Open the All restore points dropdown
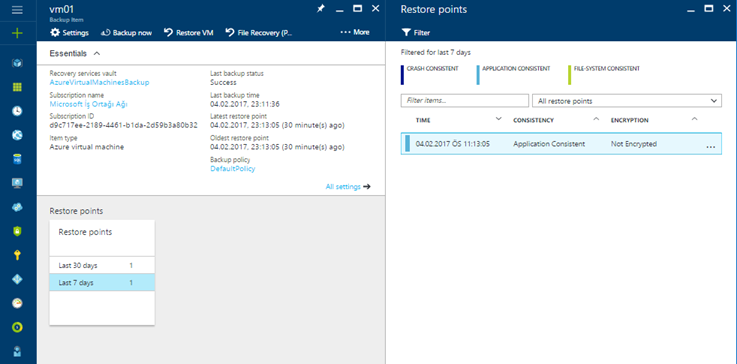 tap(627, 101)
